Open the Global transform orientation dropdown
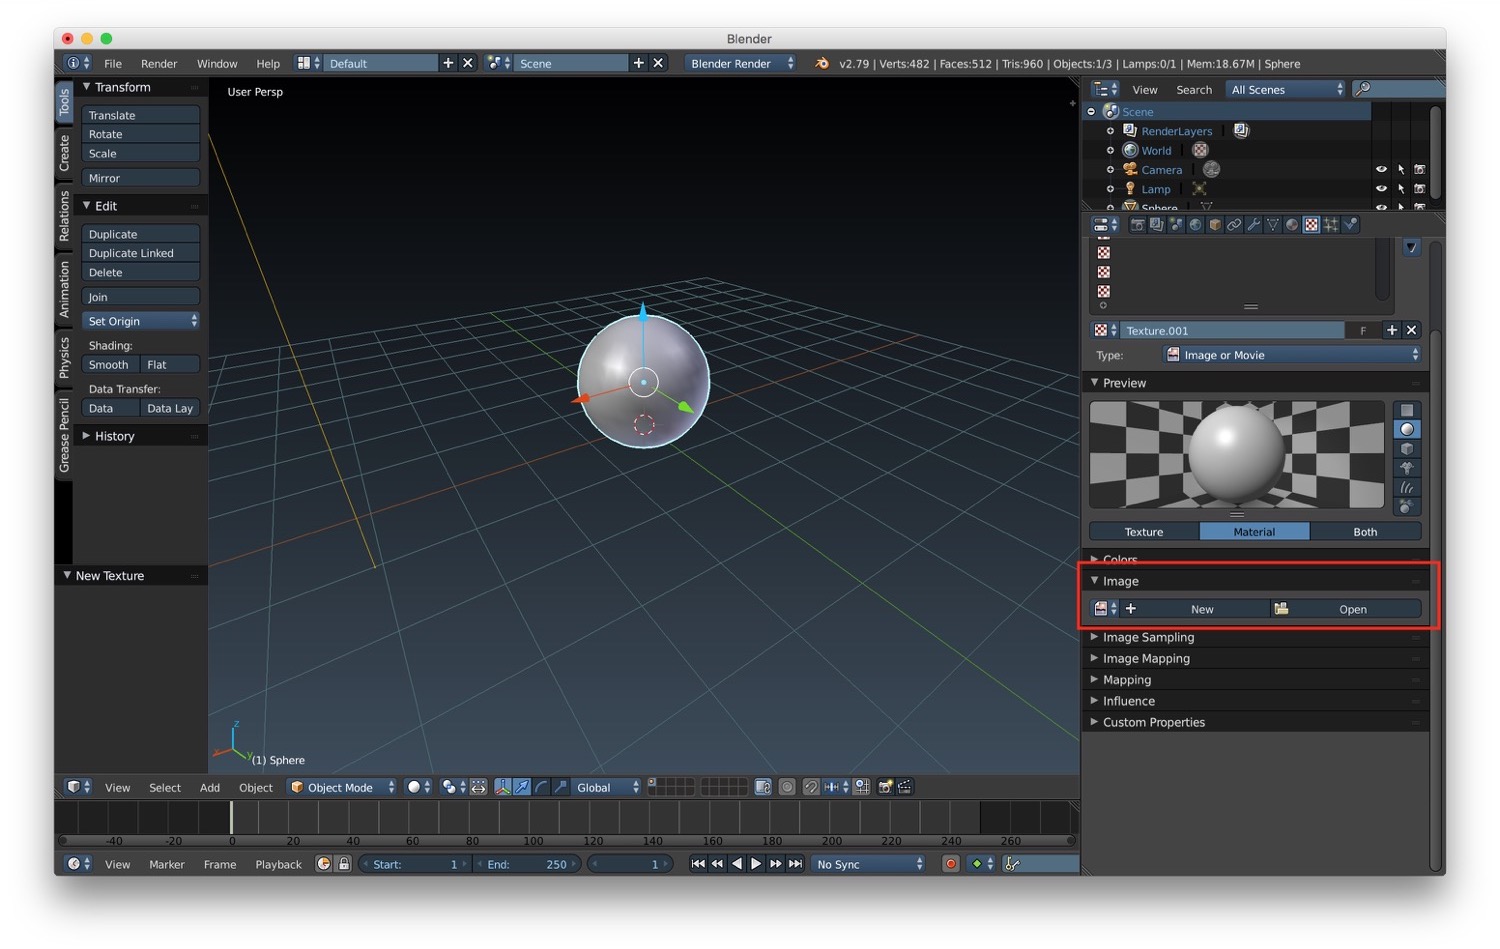Viewport: 1500px width, 949px height. point(606,787)
